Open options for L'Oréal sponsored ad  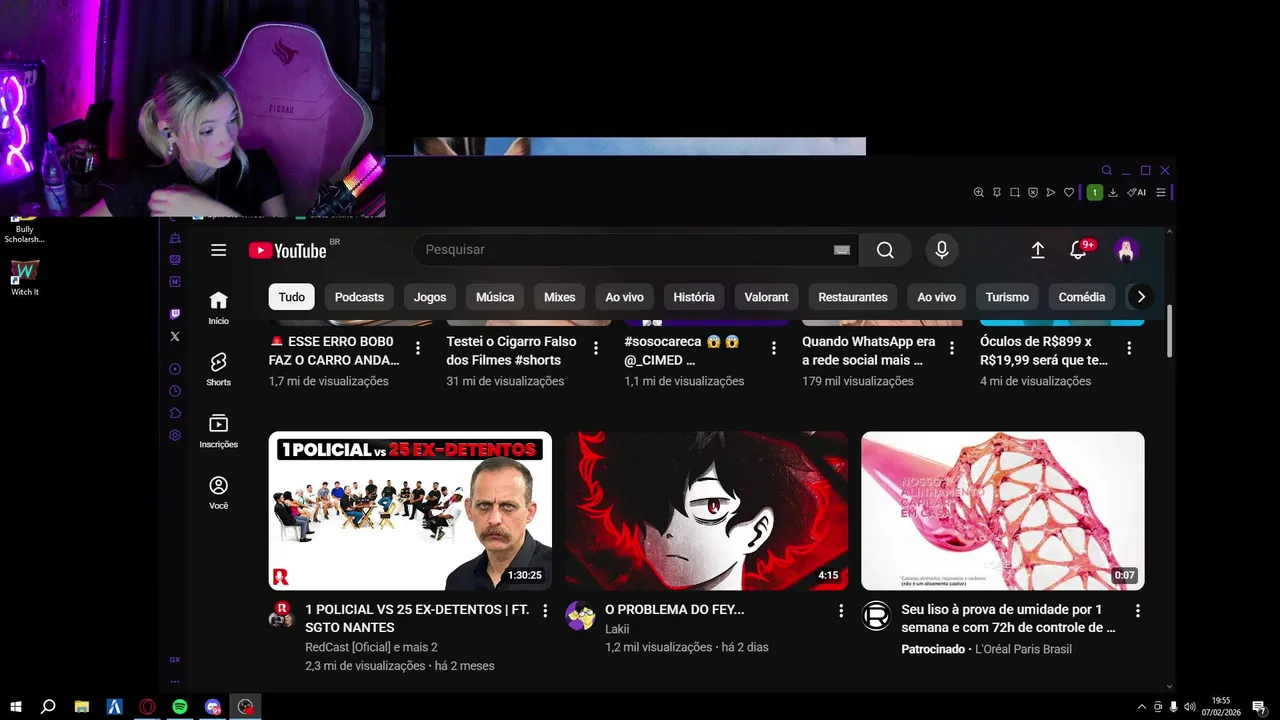point(1137,610)
